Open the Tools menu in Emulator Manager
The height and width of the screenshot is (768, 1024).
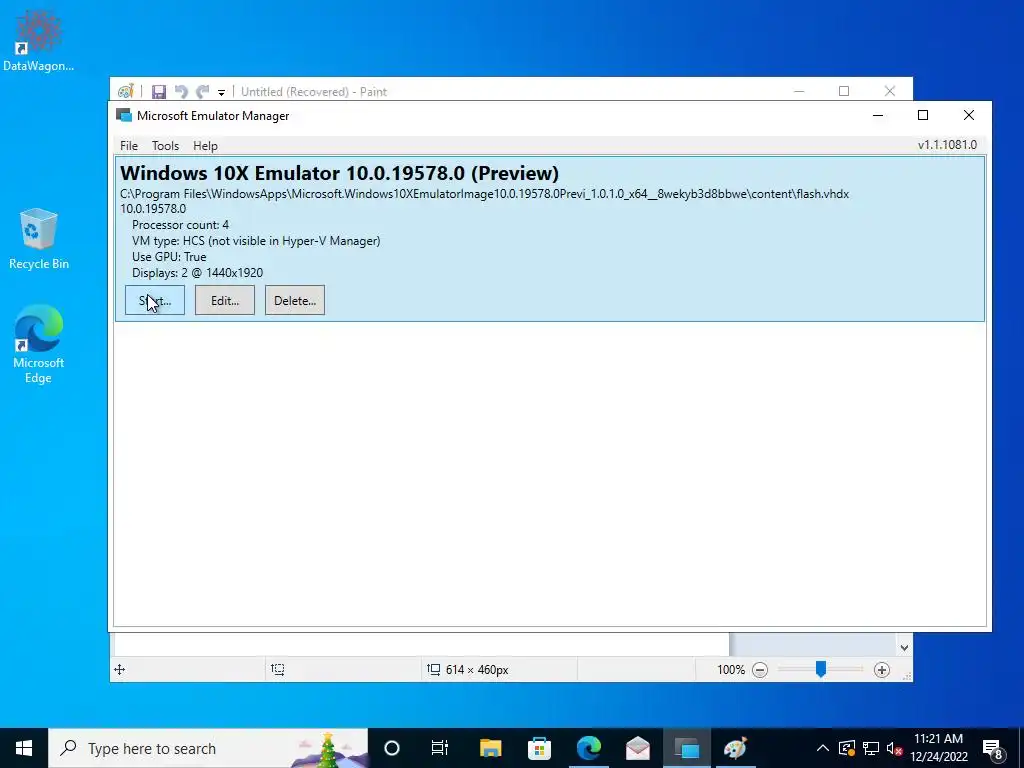coord(165,146)
